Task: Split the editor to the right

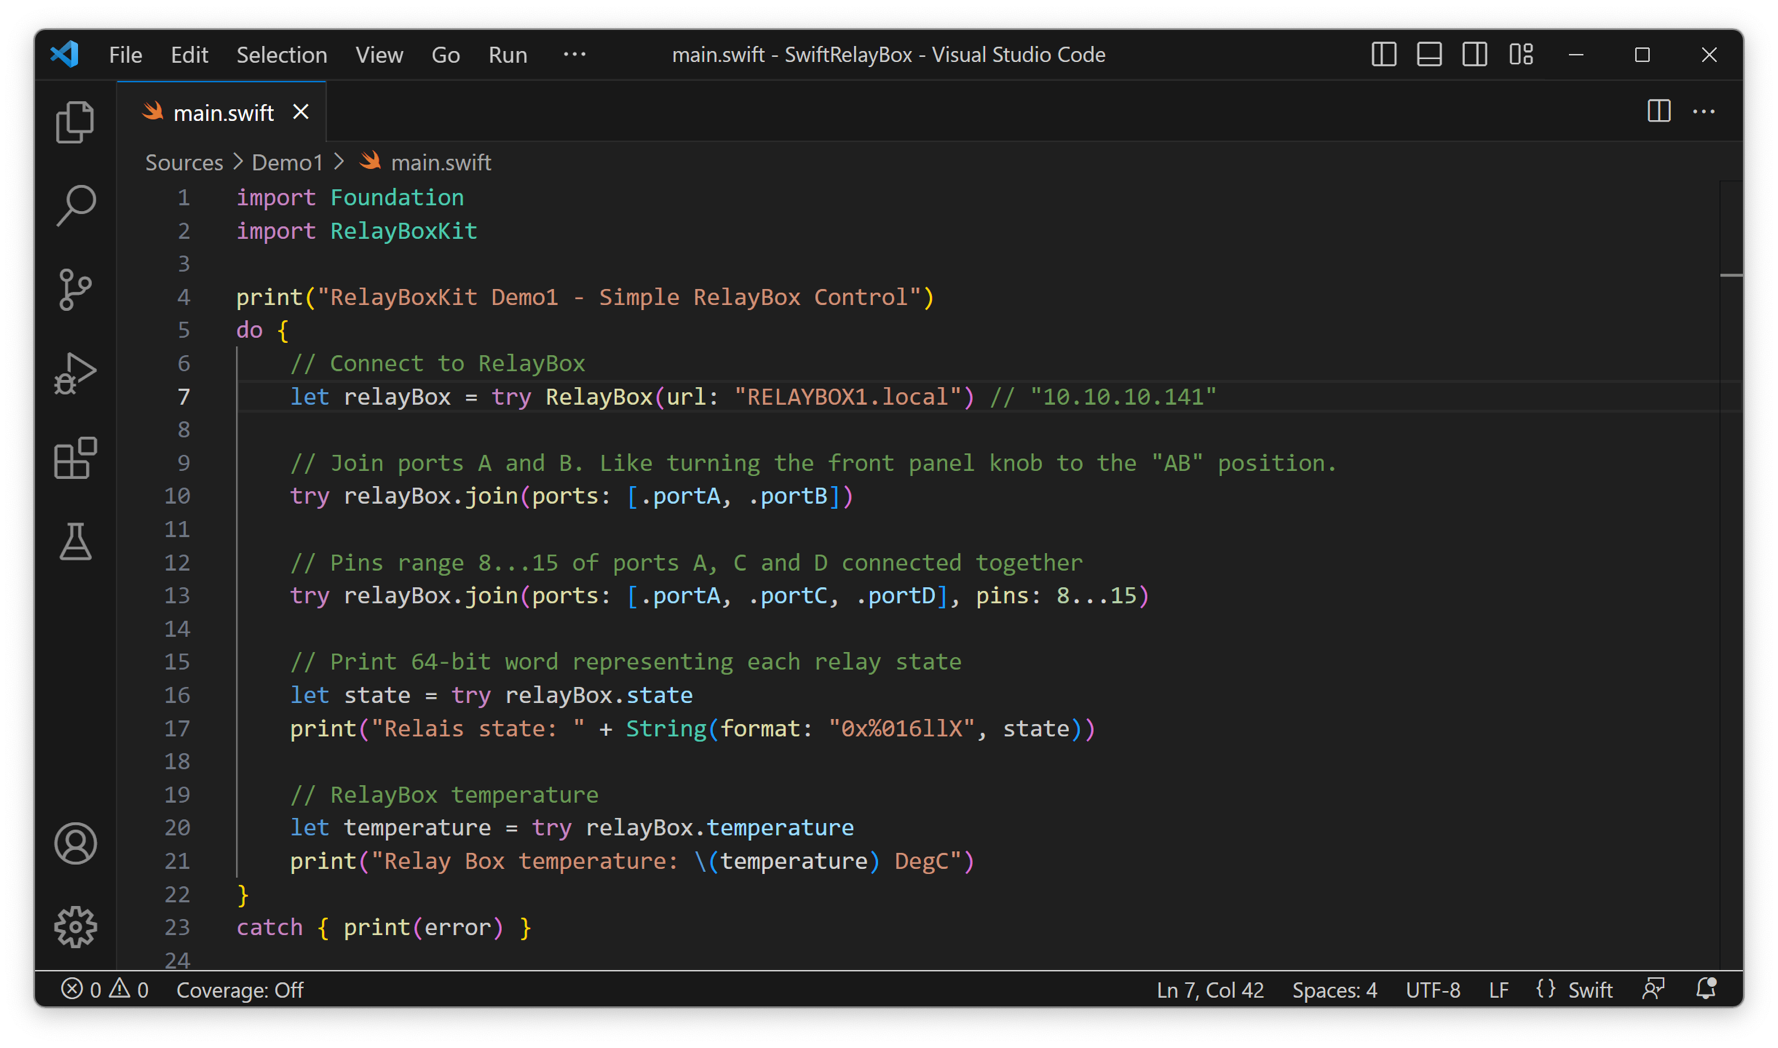Action: [1659, 111]
